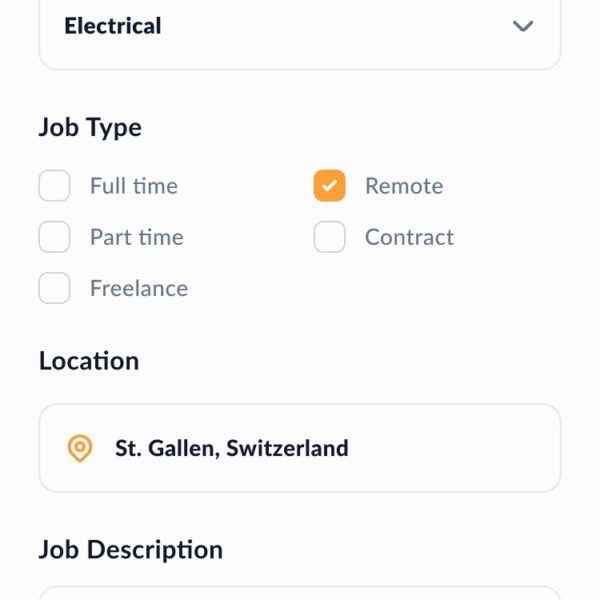Select the Freelance checkbox
Image resolution: width=600 pixels, height=600 pixels.
coord(54,288)
